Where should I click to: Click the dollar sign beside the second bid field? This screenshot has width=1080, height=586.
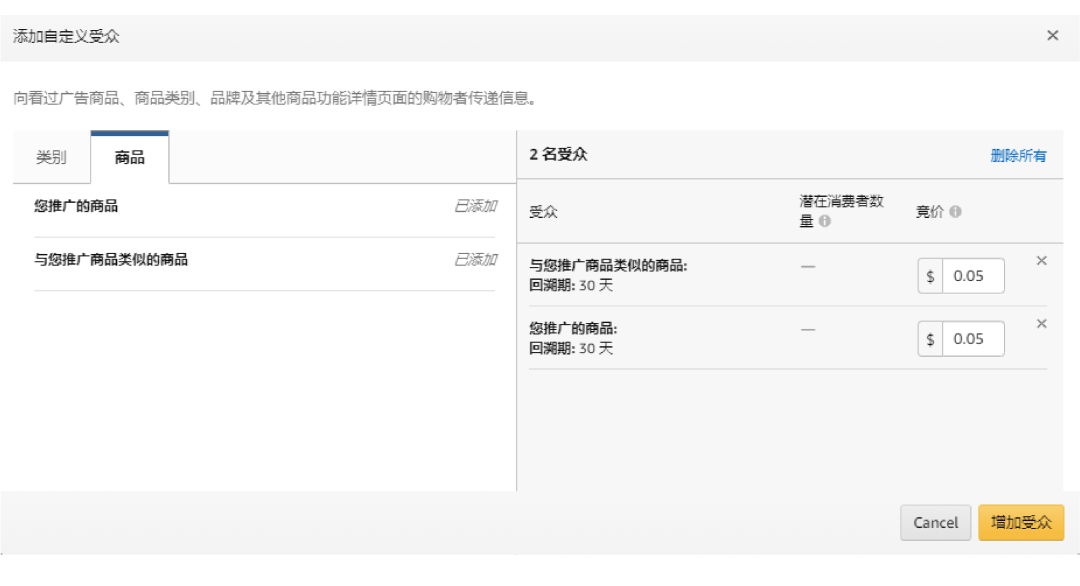(930, 338)
